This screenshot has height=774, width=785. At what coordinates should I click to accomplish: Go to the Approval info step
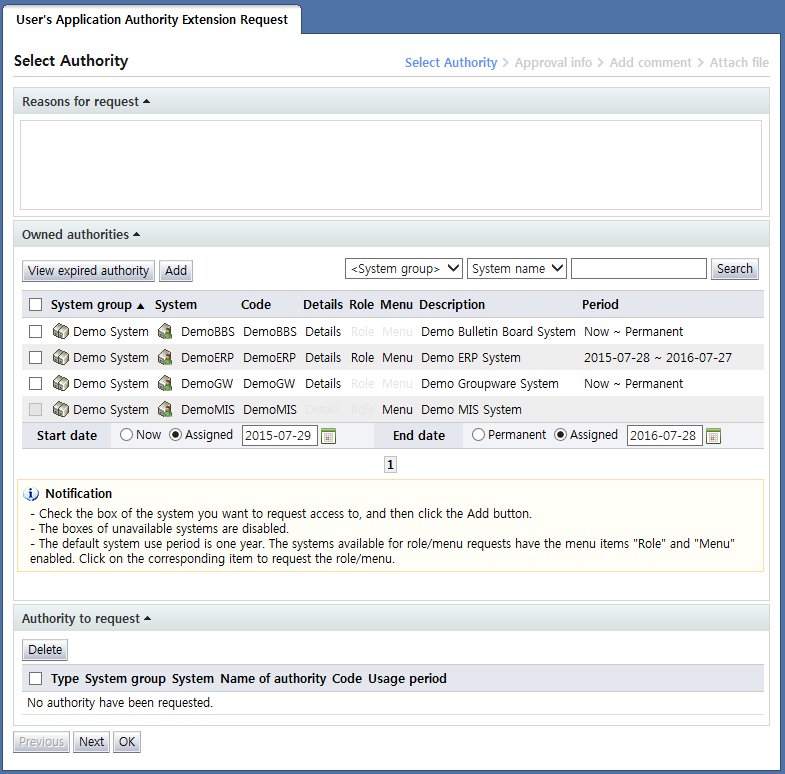point(553,63)
